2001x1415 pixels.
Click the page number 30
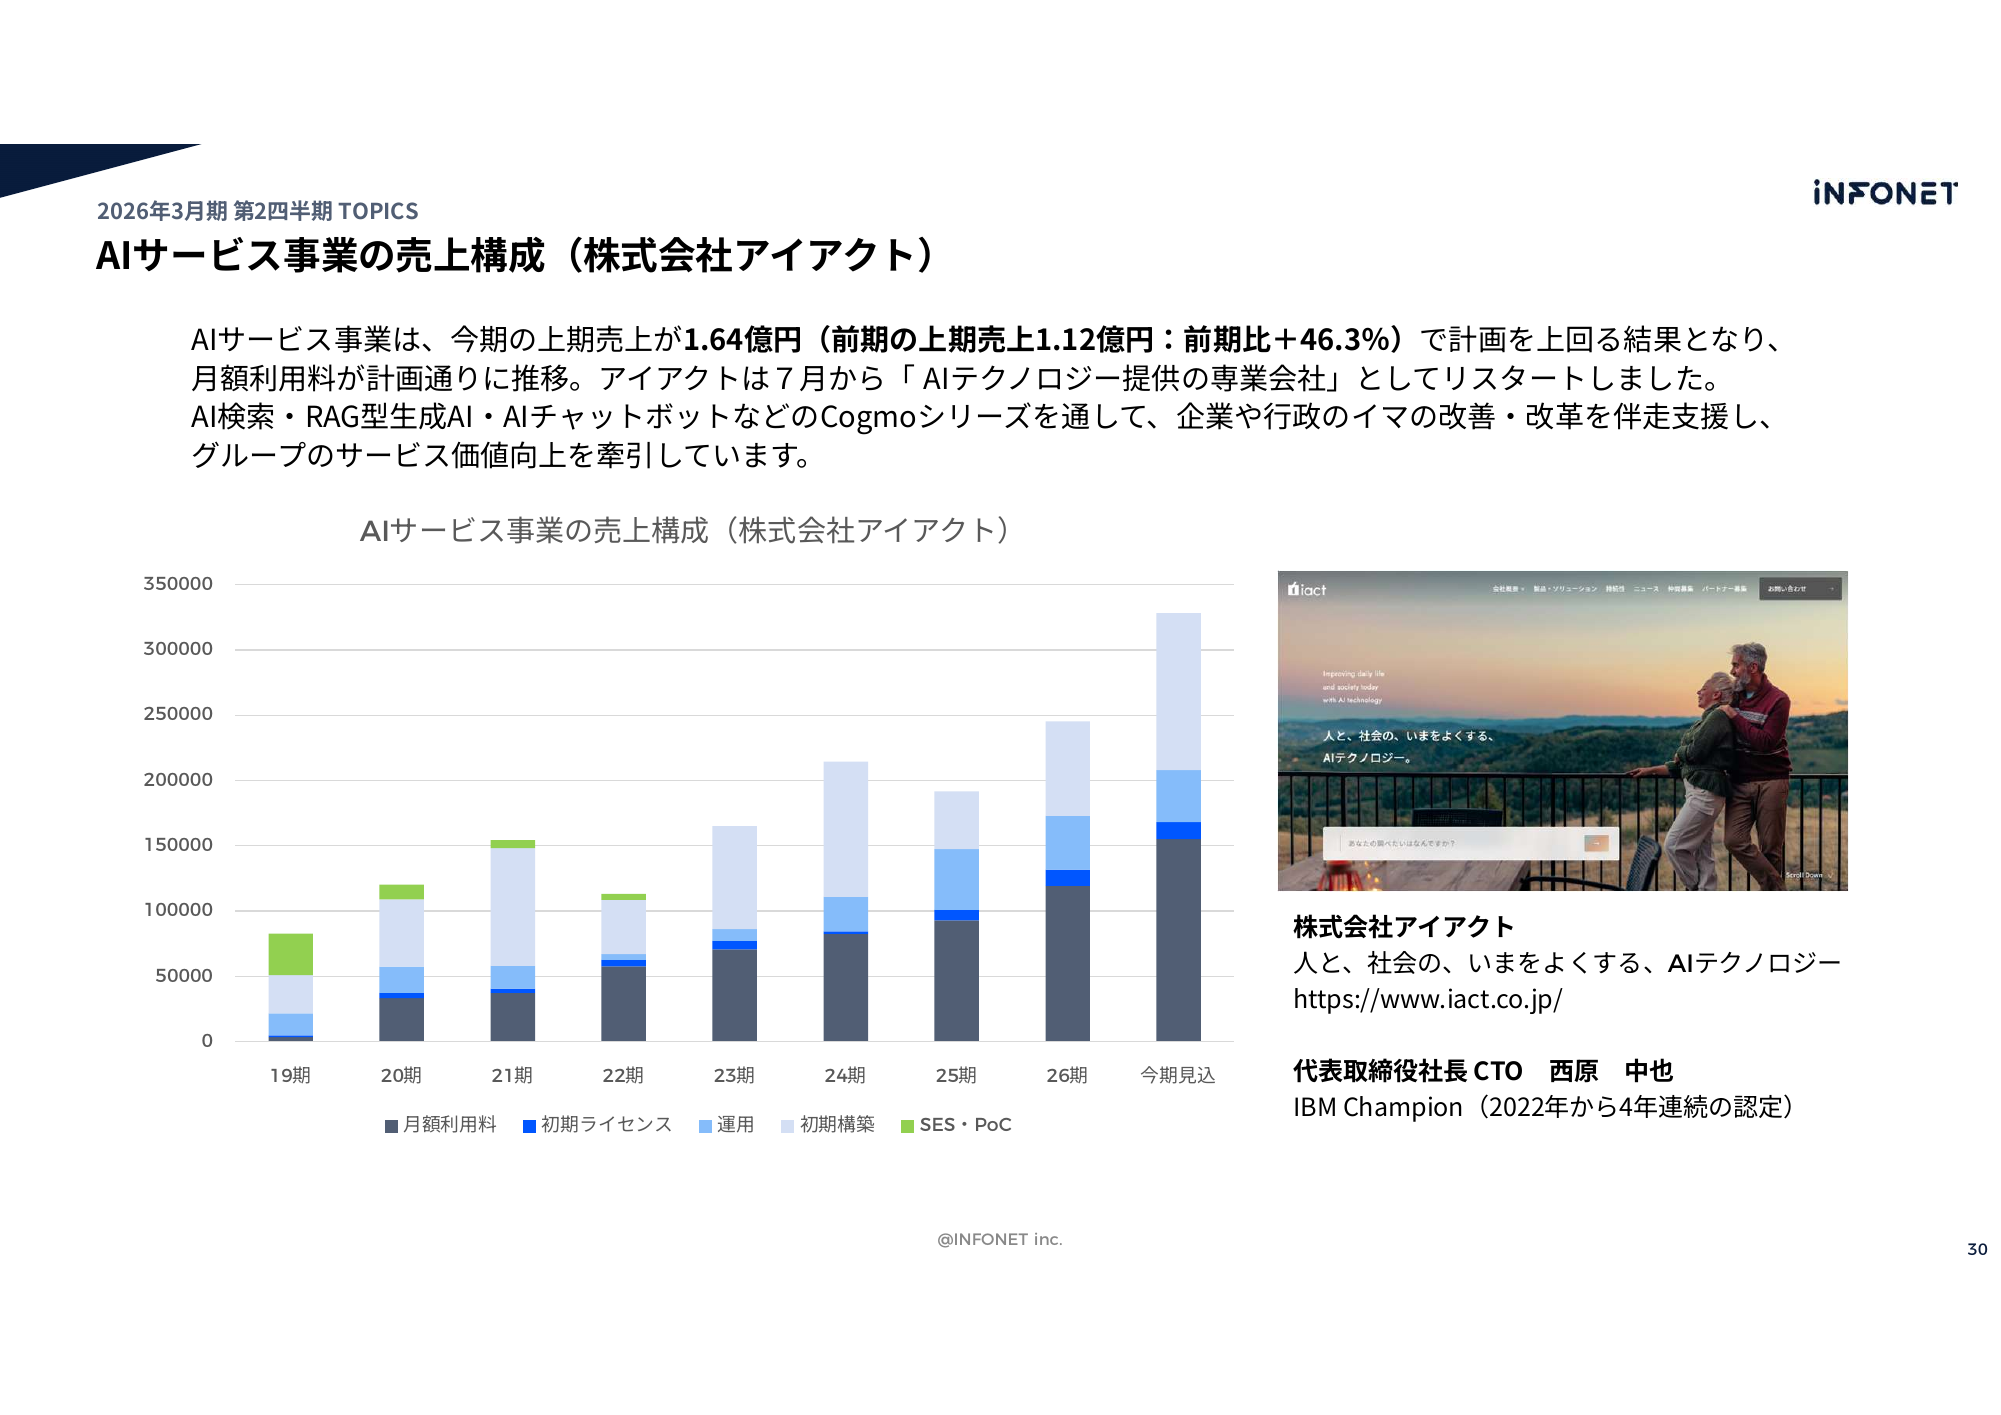click(x=1976, y=1249)
